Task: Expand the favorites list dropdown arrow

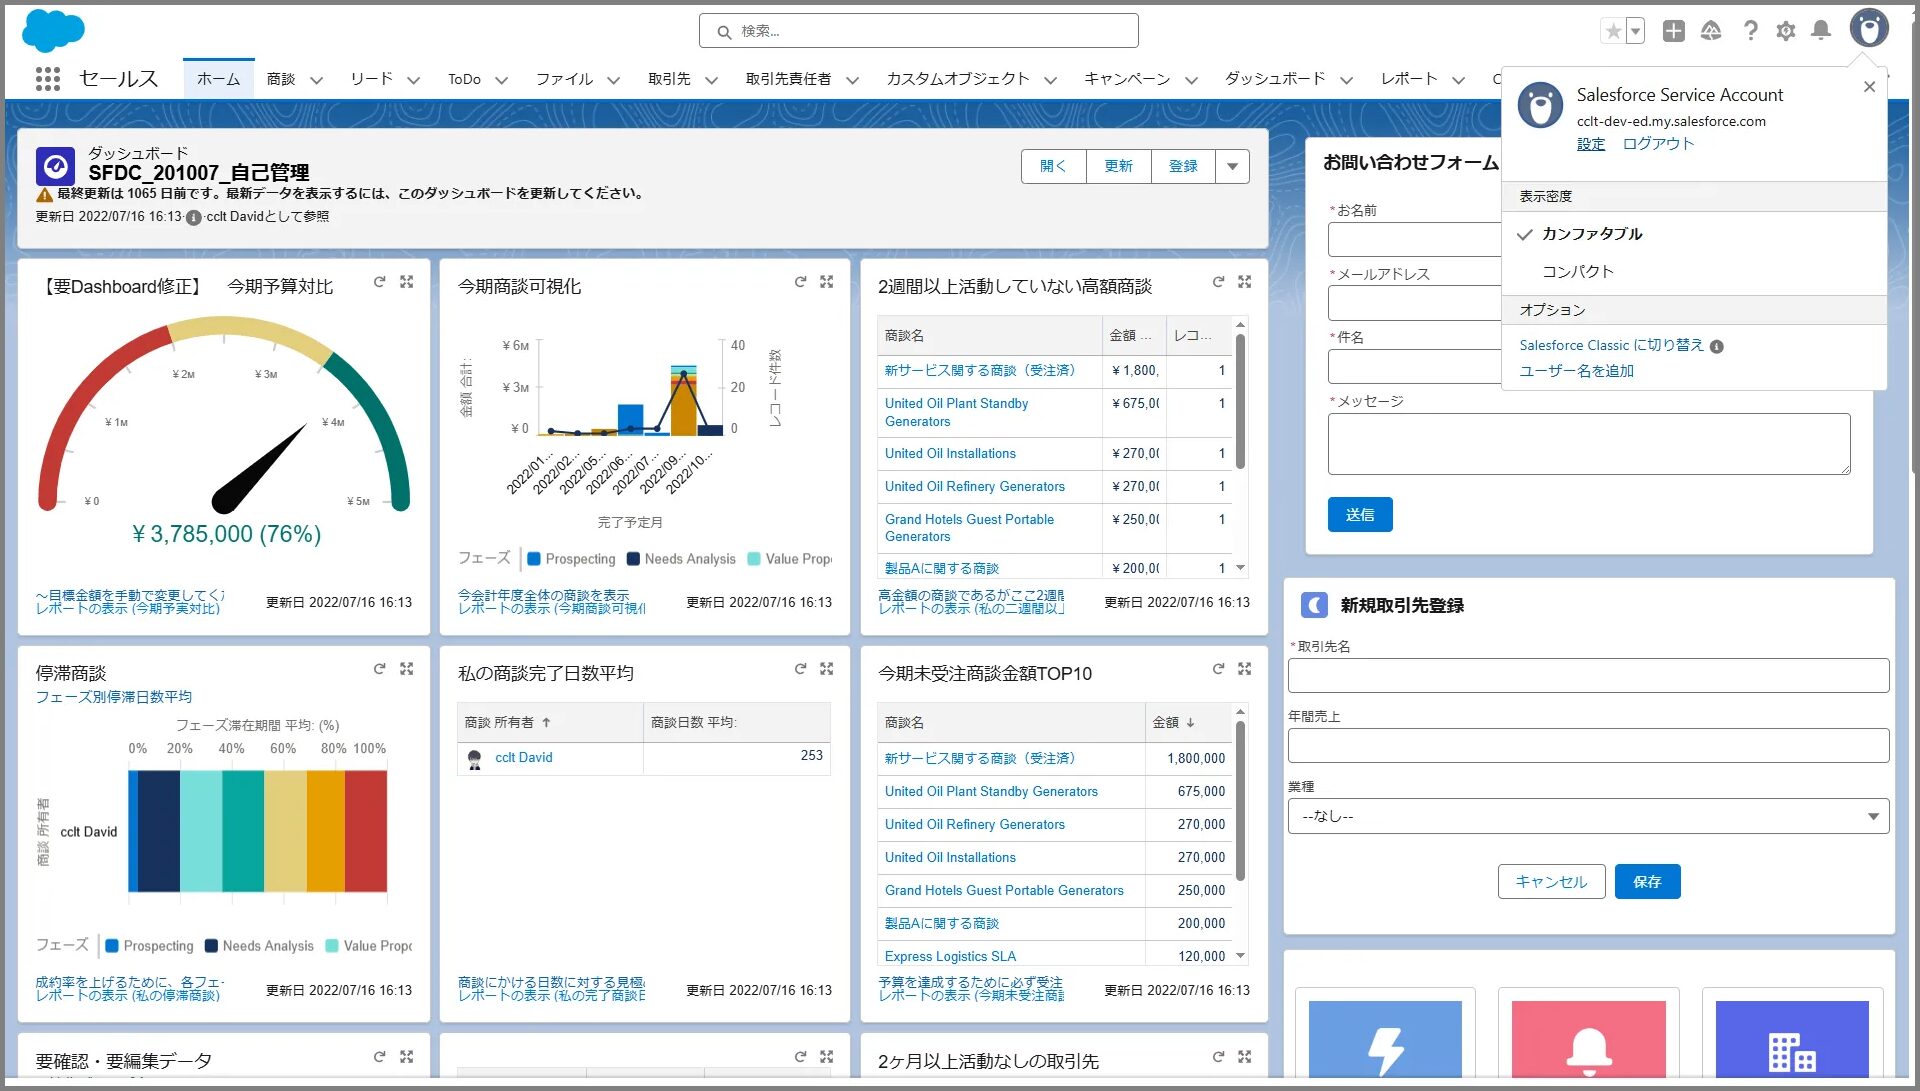Action: 1636,31
